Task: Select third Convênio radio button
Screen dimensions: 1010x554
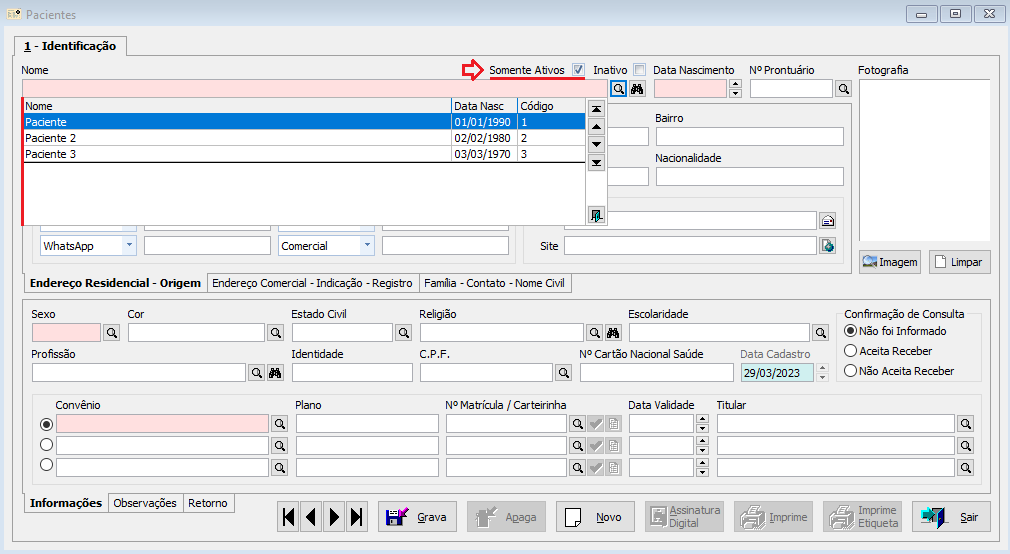Action: (46, 464)
